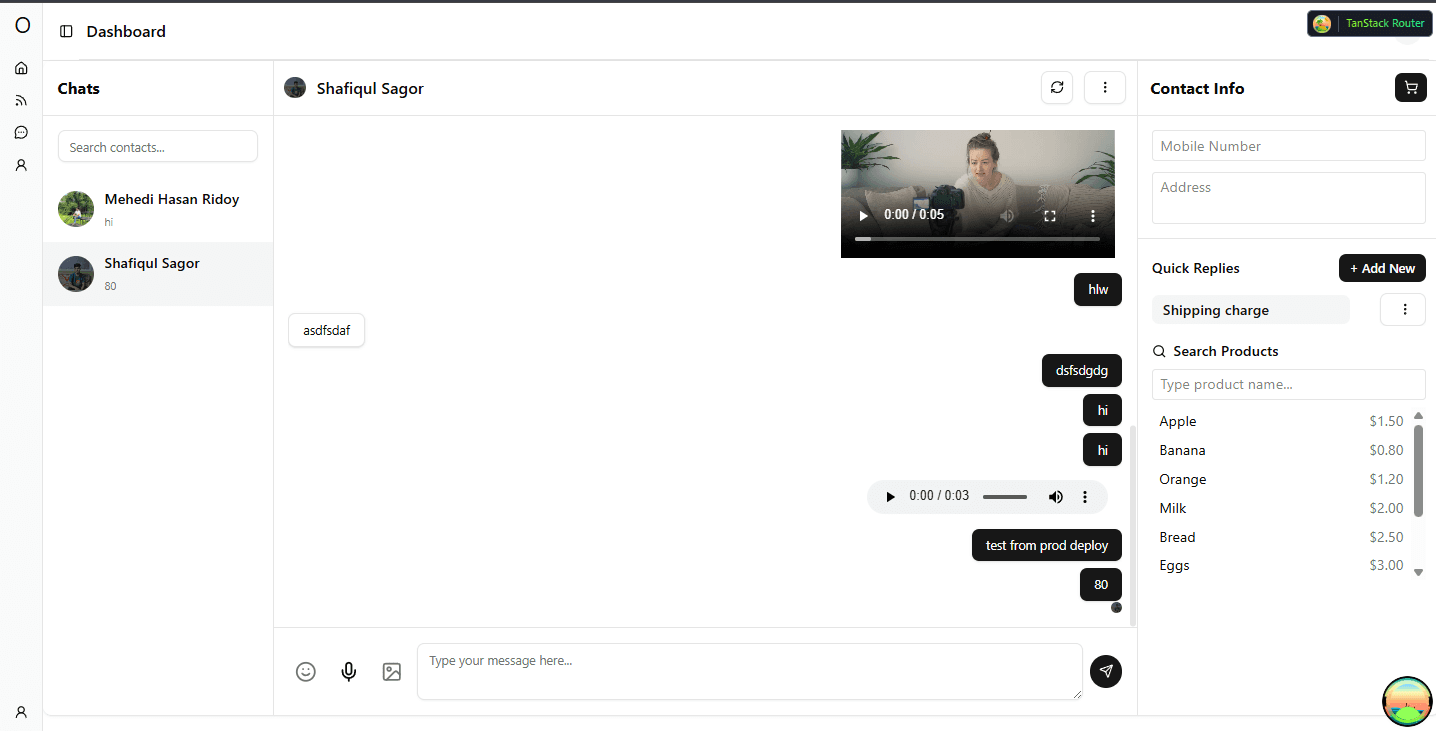The width and height of the screenshot is (1436, 731).
Task: Play the video in the chat
Action: pyautogui.click(x=864, y=215)
